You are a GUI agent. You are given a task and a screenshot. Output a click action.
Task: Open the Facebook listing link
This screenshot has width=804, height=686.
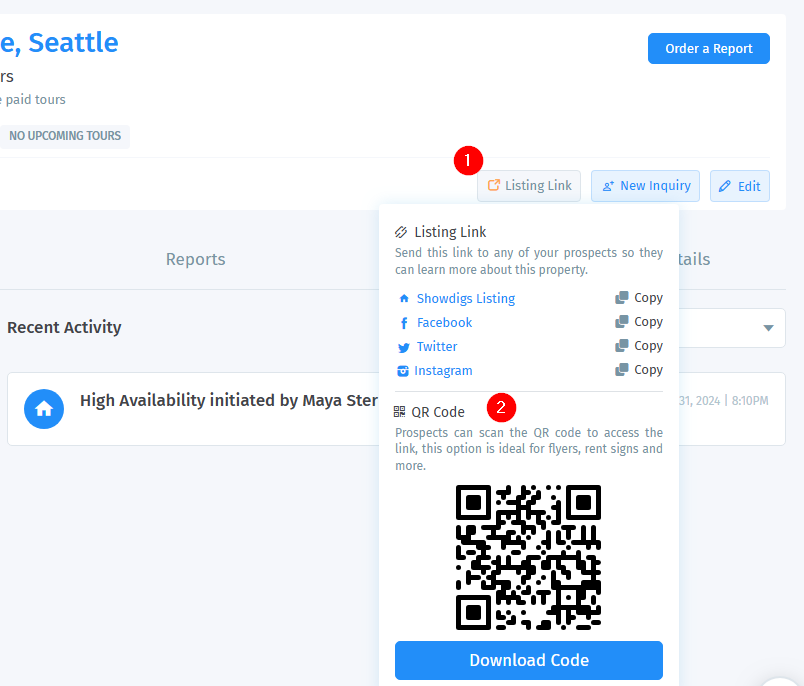444,322
